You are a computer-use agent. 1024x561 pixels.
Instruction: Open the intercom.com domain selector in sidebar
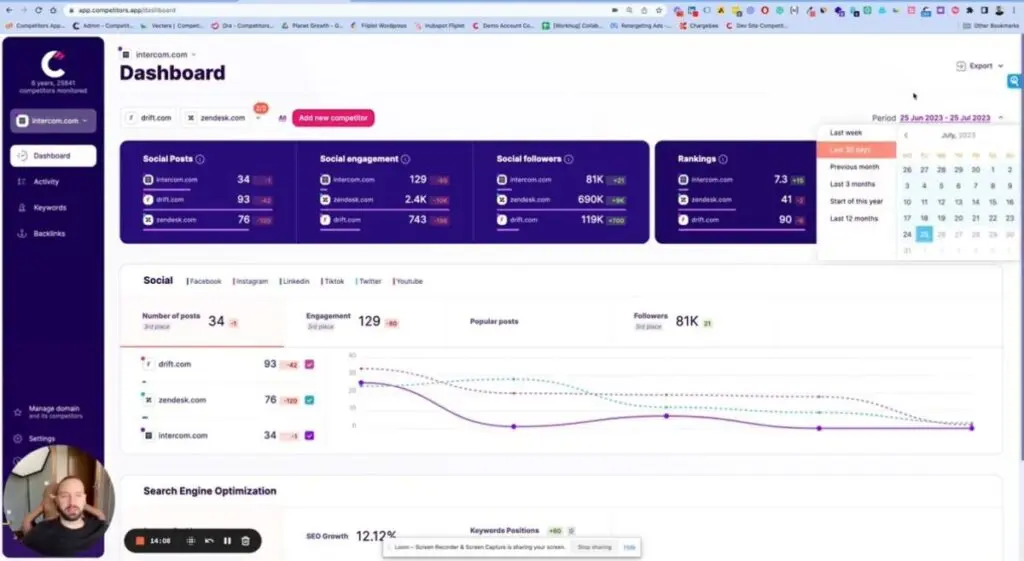click(x=53, y=121)
